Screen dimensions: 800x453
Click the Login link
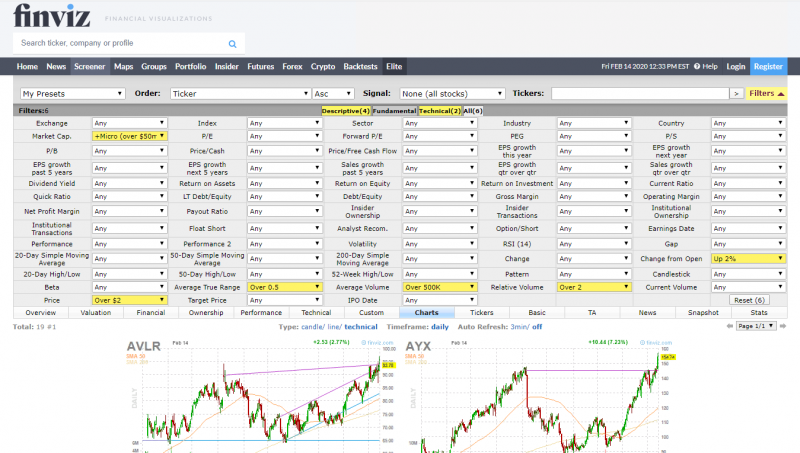coord(736,66)
